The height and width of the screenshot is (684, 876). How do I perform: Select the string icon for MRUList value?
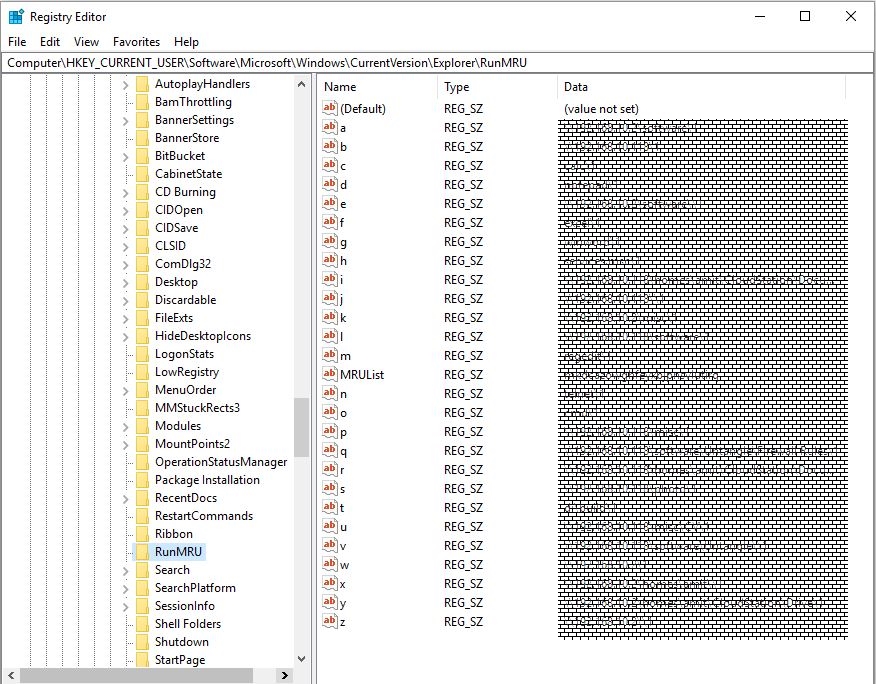[330, 374]
